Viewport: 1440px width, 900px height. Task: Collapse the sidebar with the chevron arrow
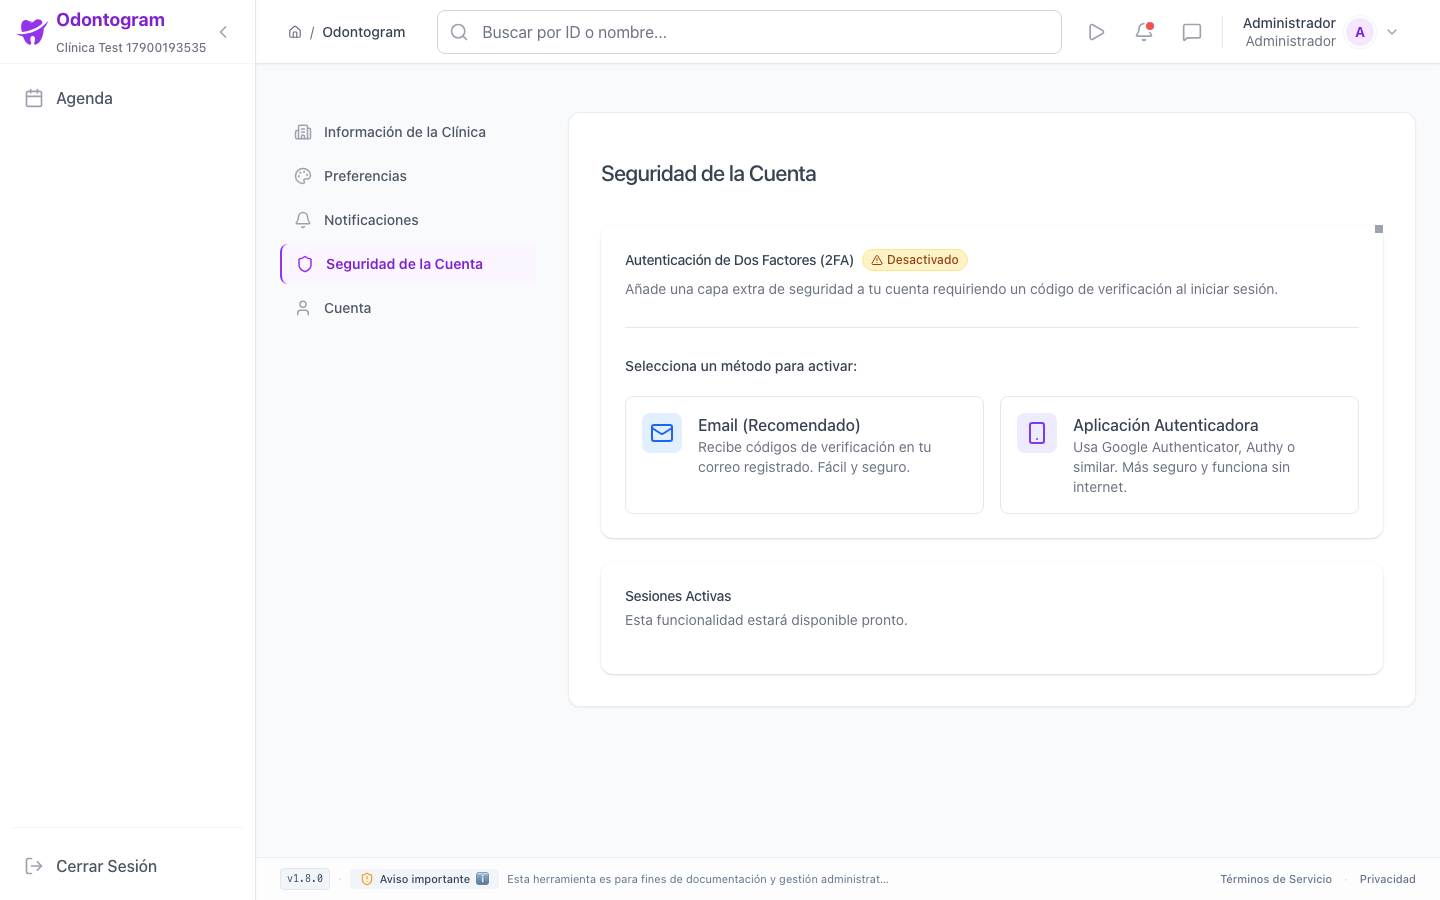coord(223,32)
